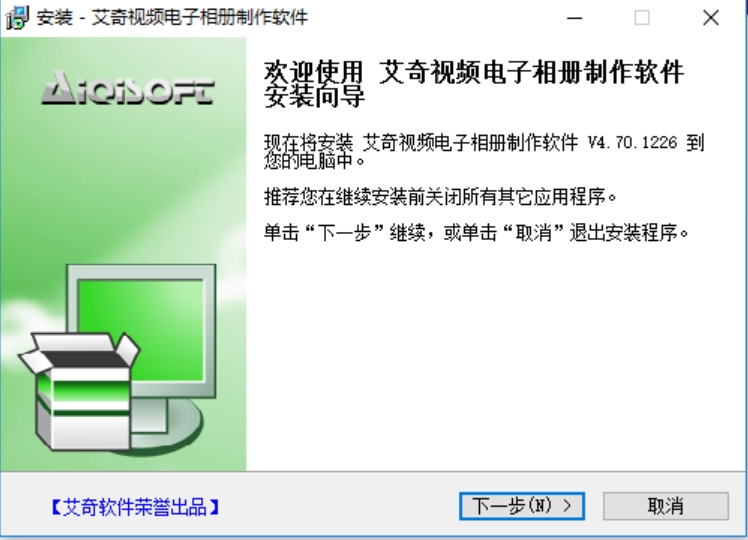This screenshot has width=748, height=540.
Task: Click the arrow on 下一步(N) button
Action: [x=567, y=506]
